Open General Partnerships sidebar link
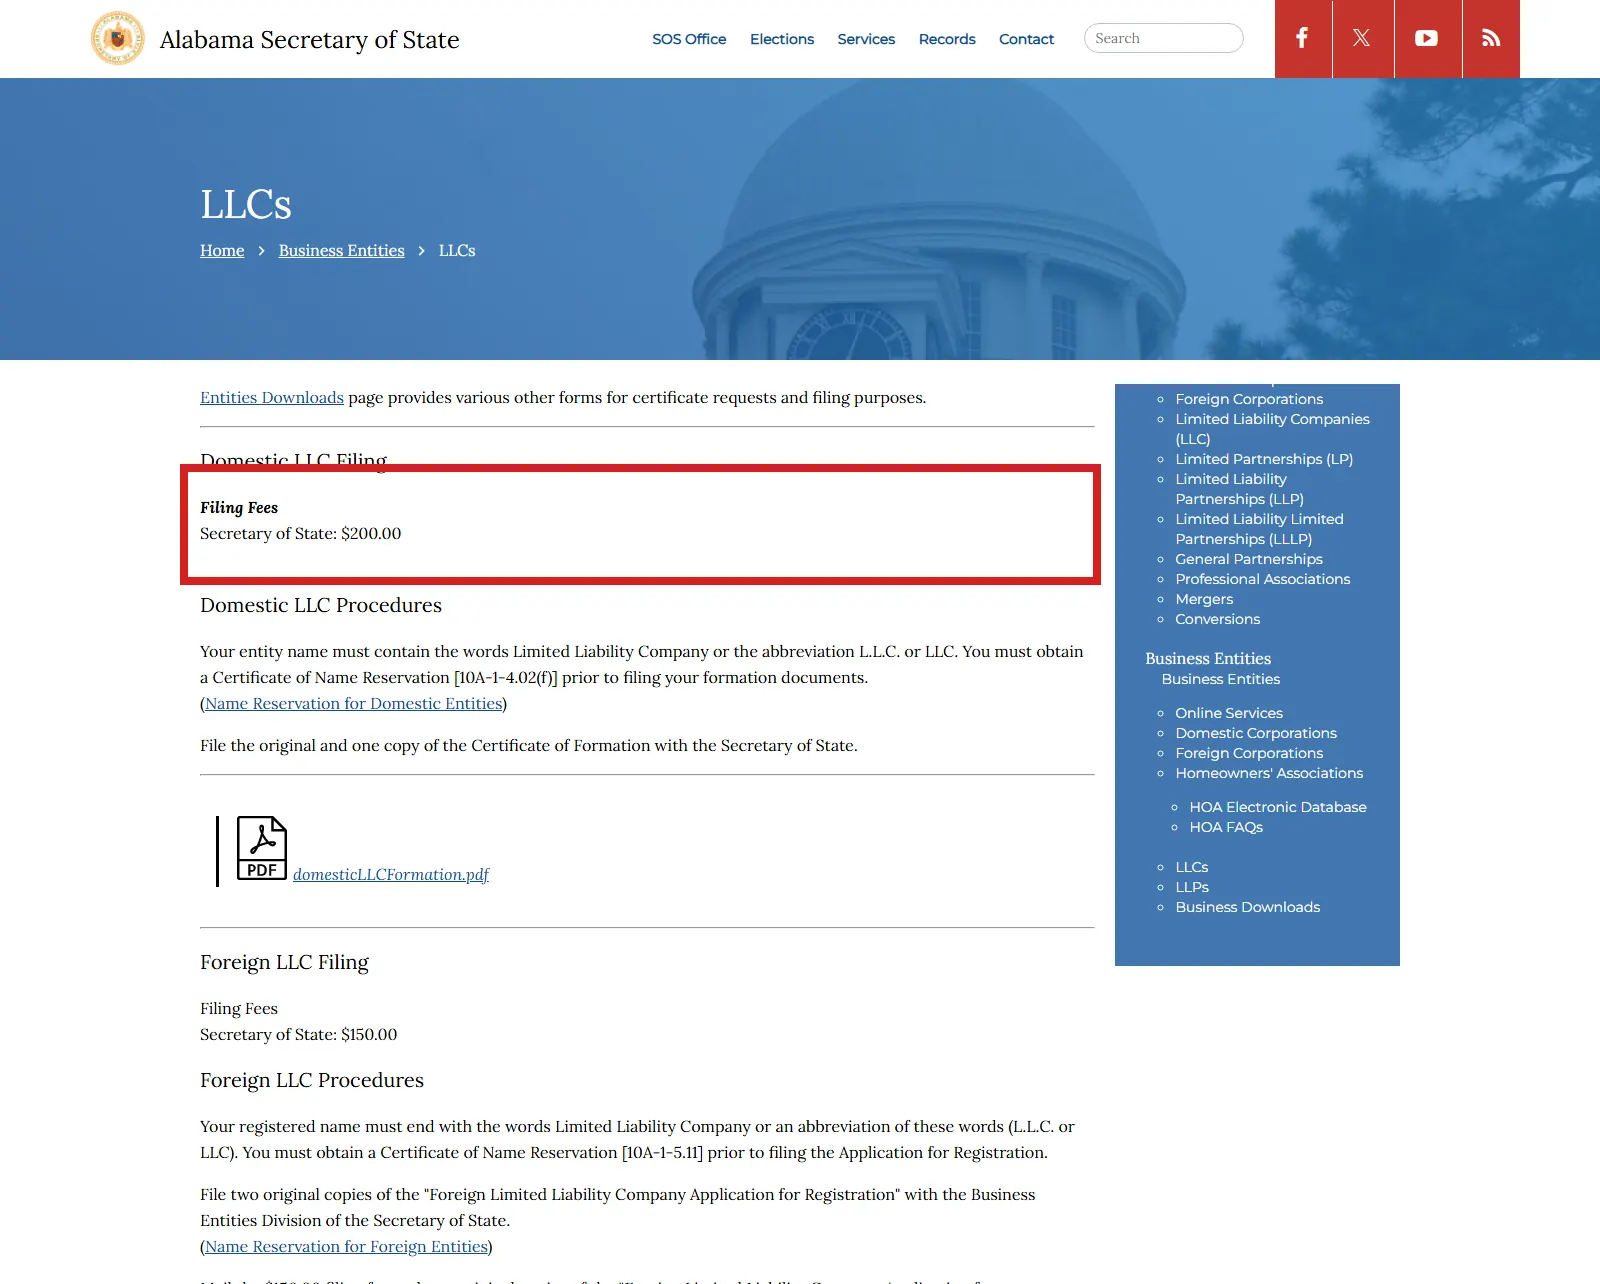Screen dimensions: 1600x1284 point(1249,559)
